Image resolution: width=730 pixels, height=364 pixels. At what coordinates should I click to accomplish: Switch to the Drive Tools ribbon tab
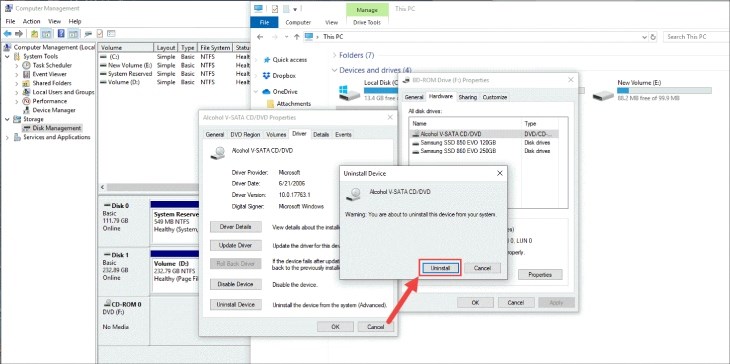(367, 22)
